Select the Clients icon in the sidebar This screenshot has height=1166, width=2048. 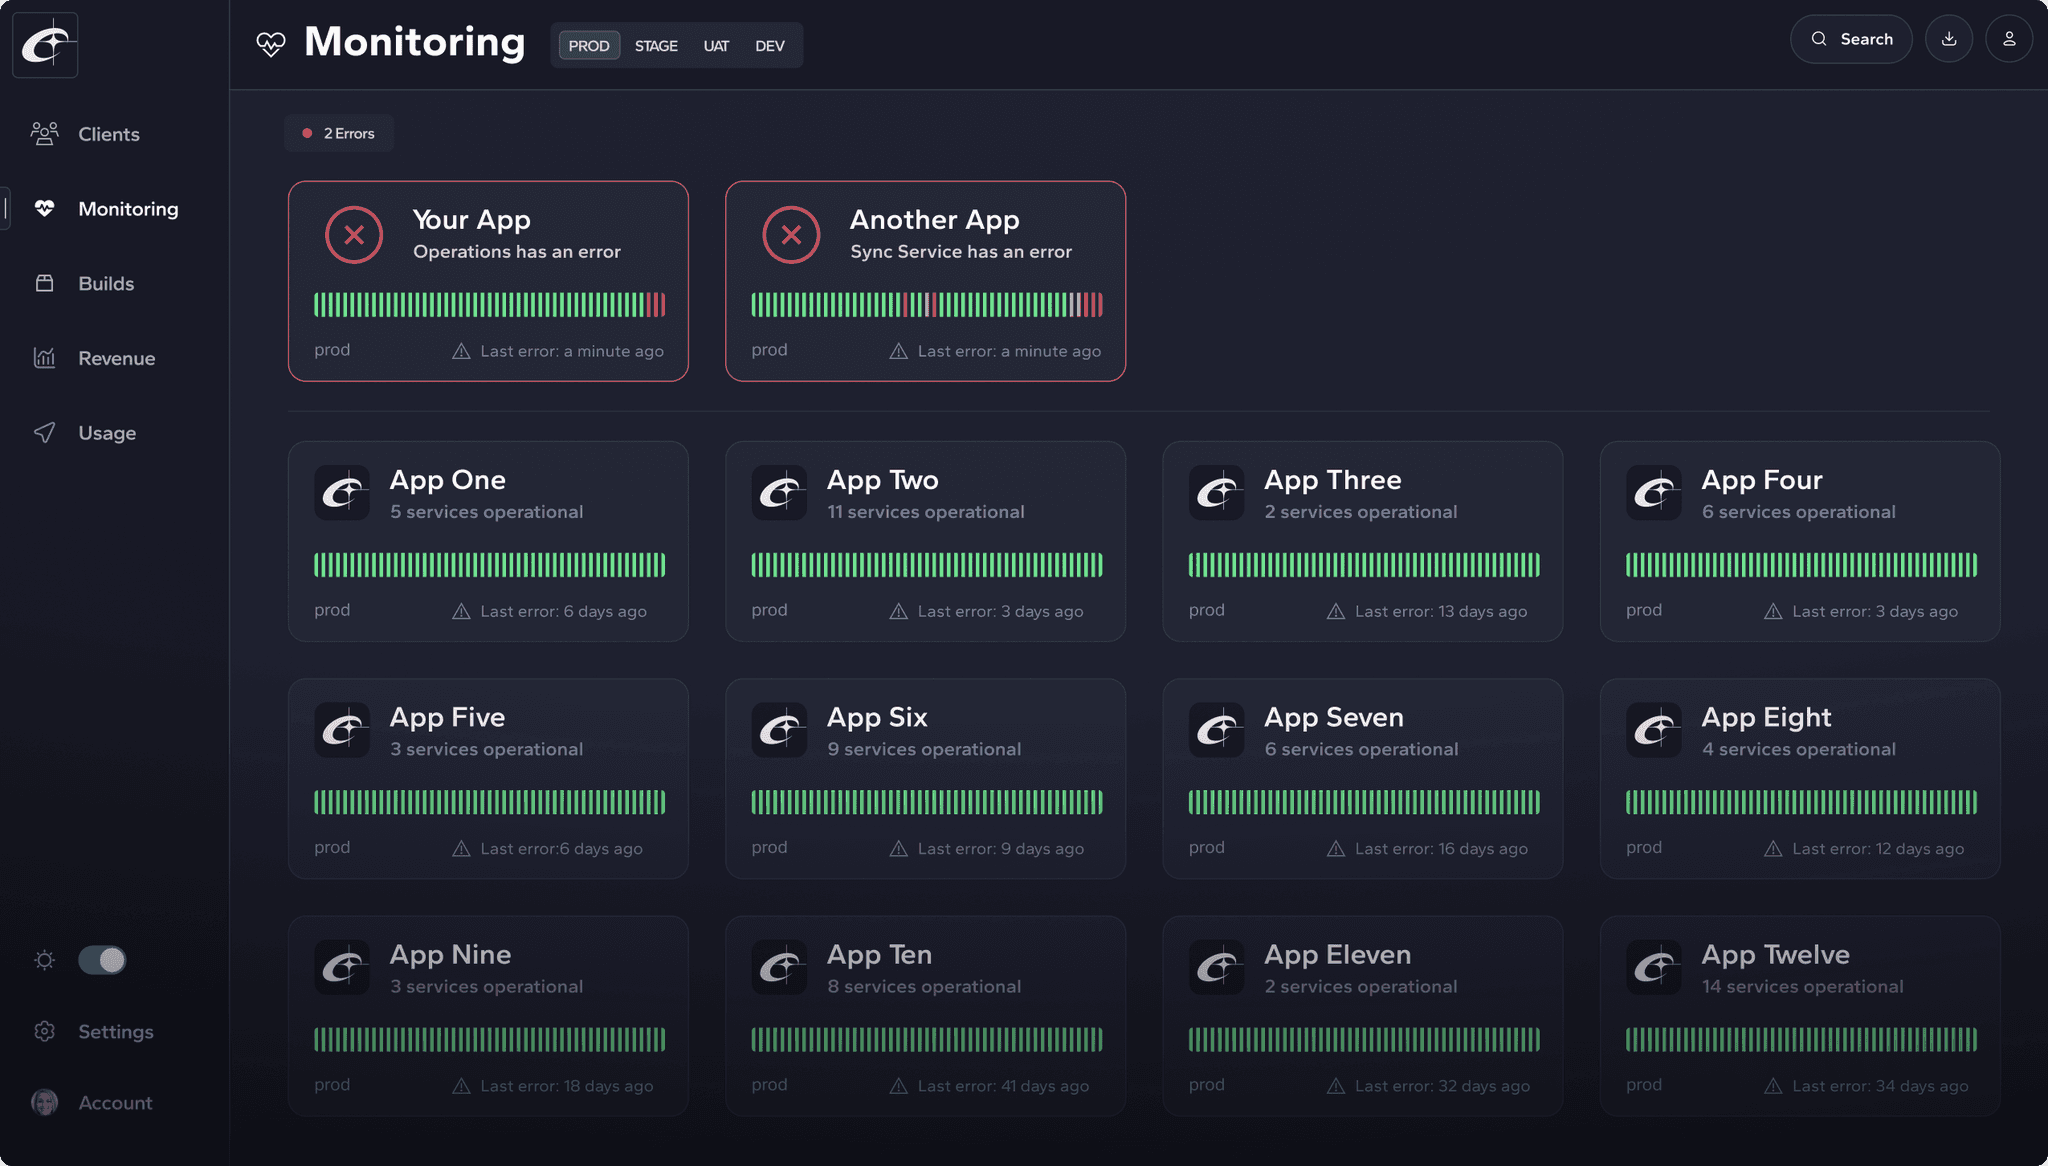coord(45,133)
